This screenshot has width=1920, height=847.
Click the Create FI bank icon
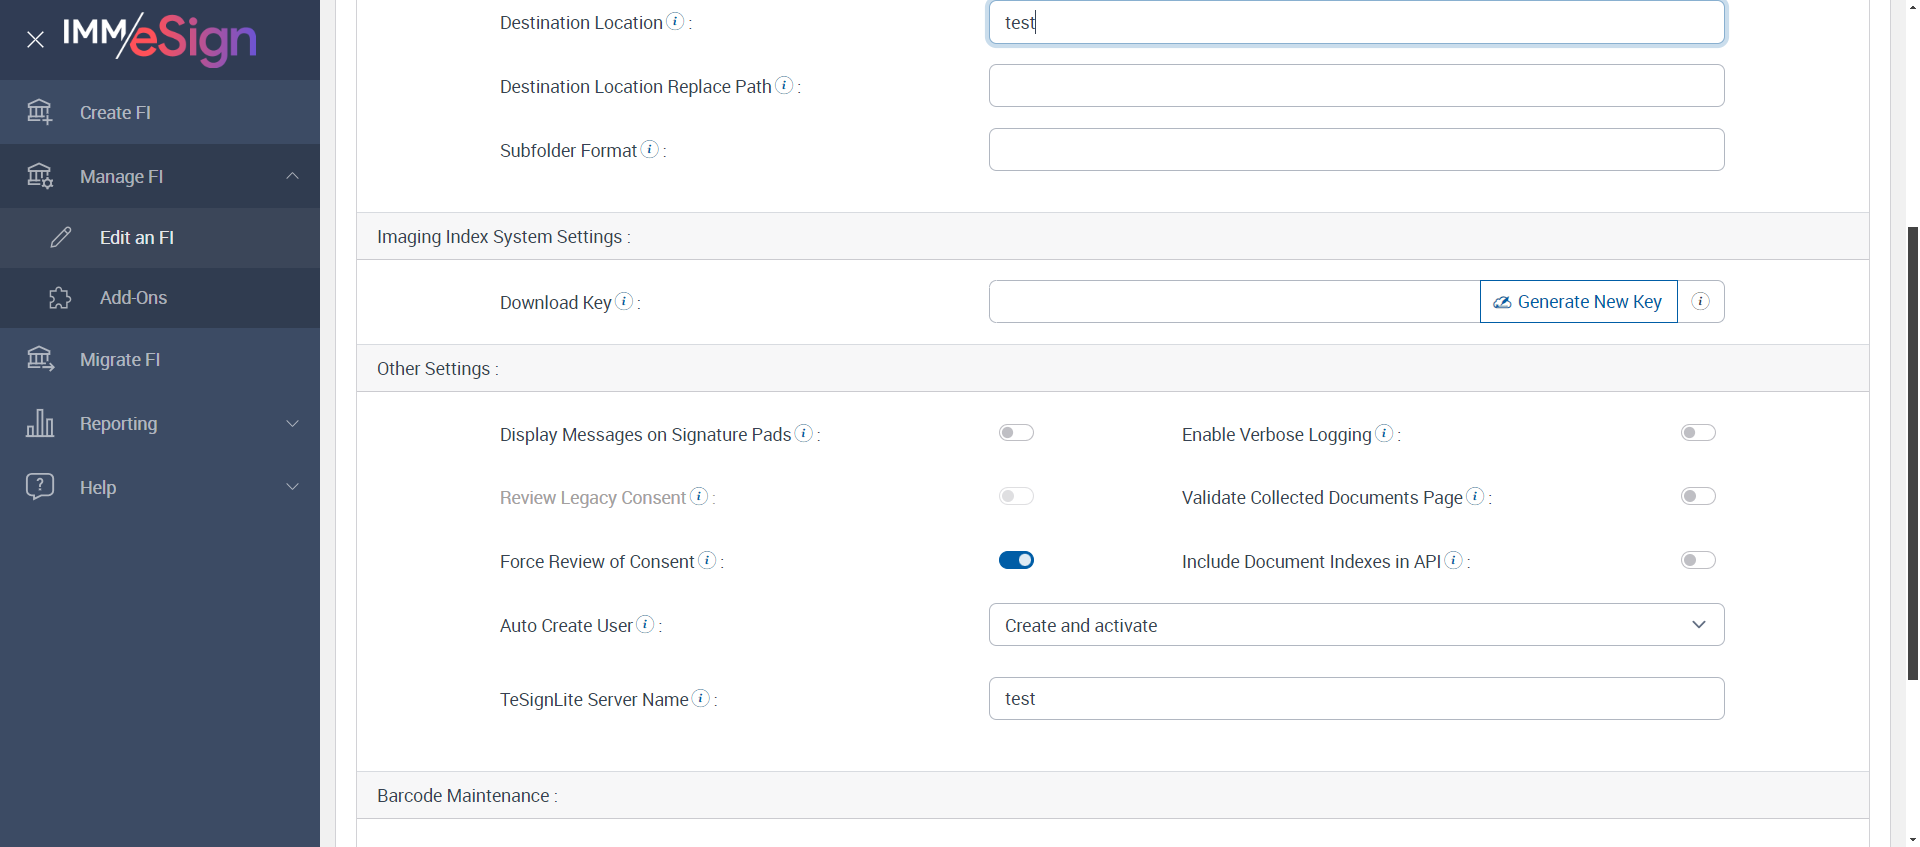(x=39, y=112)
